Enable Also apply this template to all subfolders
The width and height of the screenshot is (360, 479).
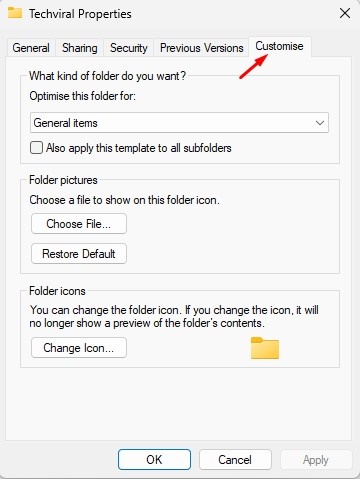click(x=36, y=147)
